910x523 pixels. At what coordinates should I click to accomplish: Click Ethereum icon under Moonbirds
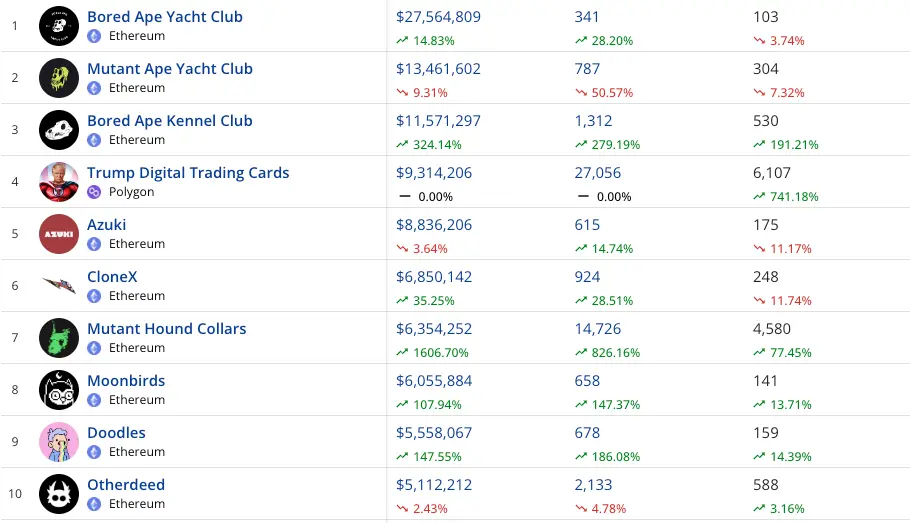click(94, 400)
